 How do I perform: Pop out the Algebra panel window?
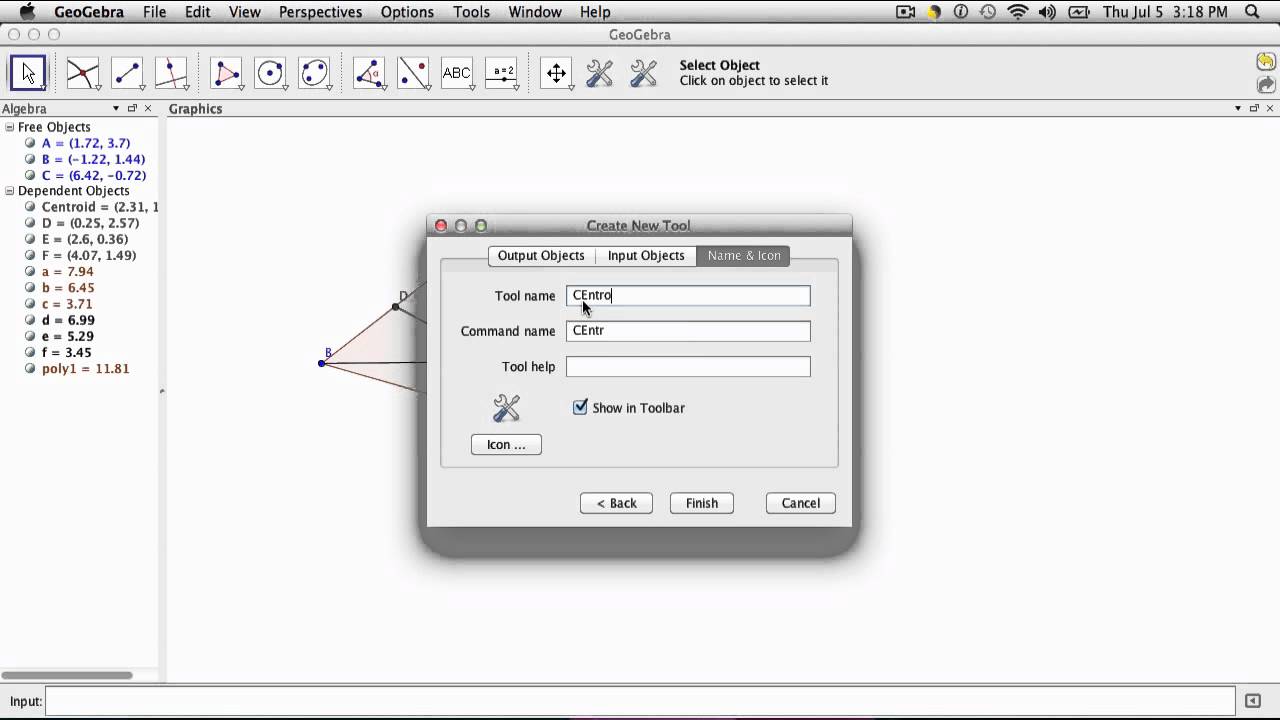click(132, 108)
